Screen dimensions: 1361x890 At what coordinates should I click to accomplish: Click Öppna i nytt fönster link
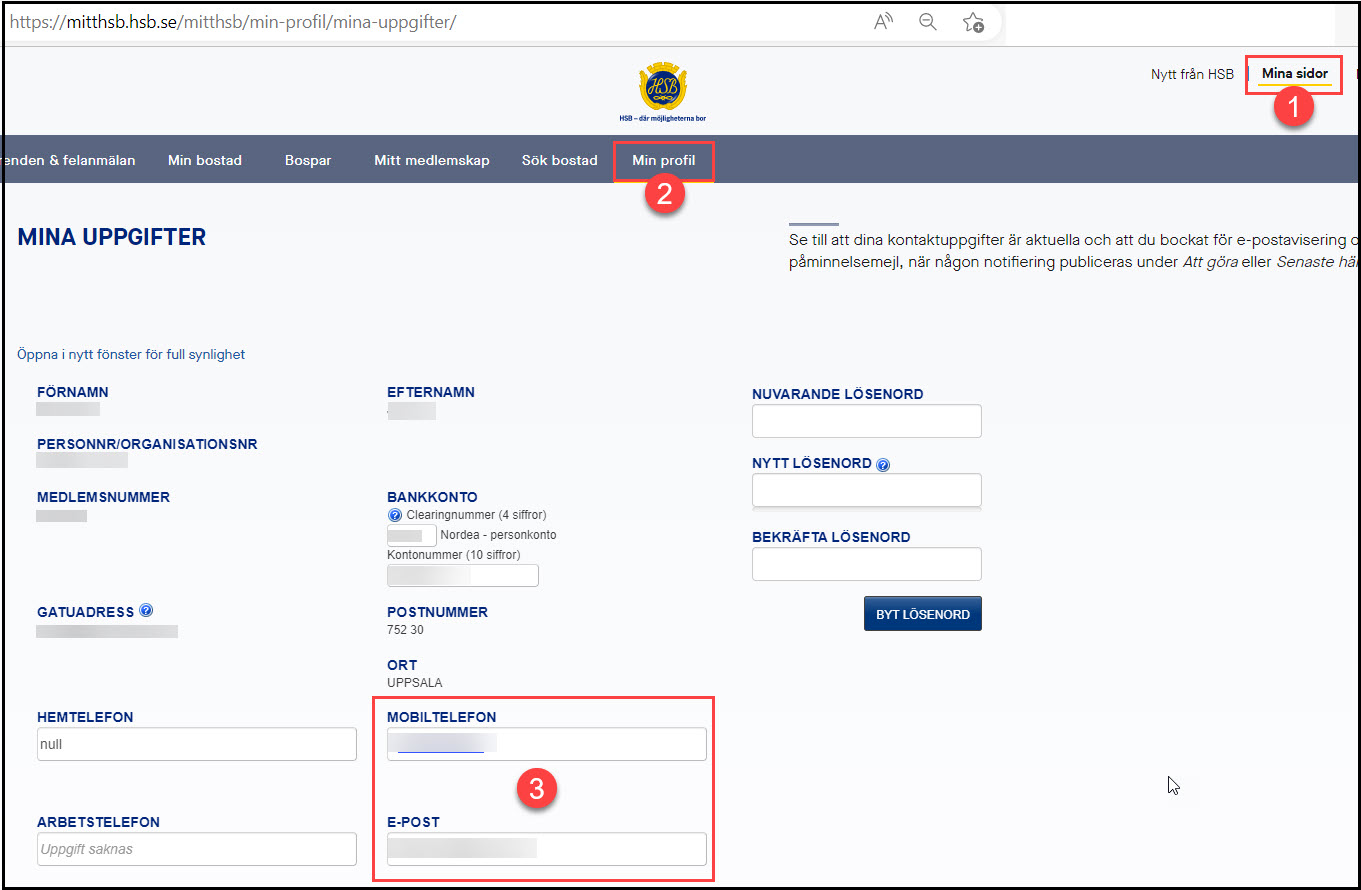click(x=131, y=354)
